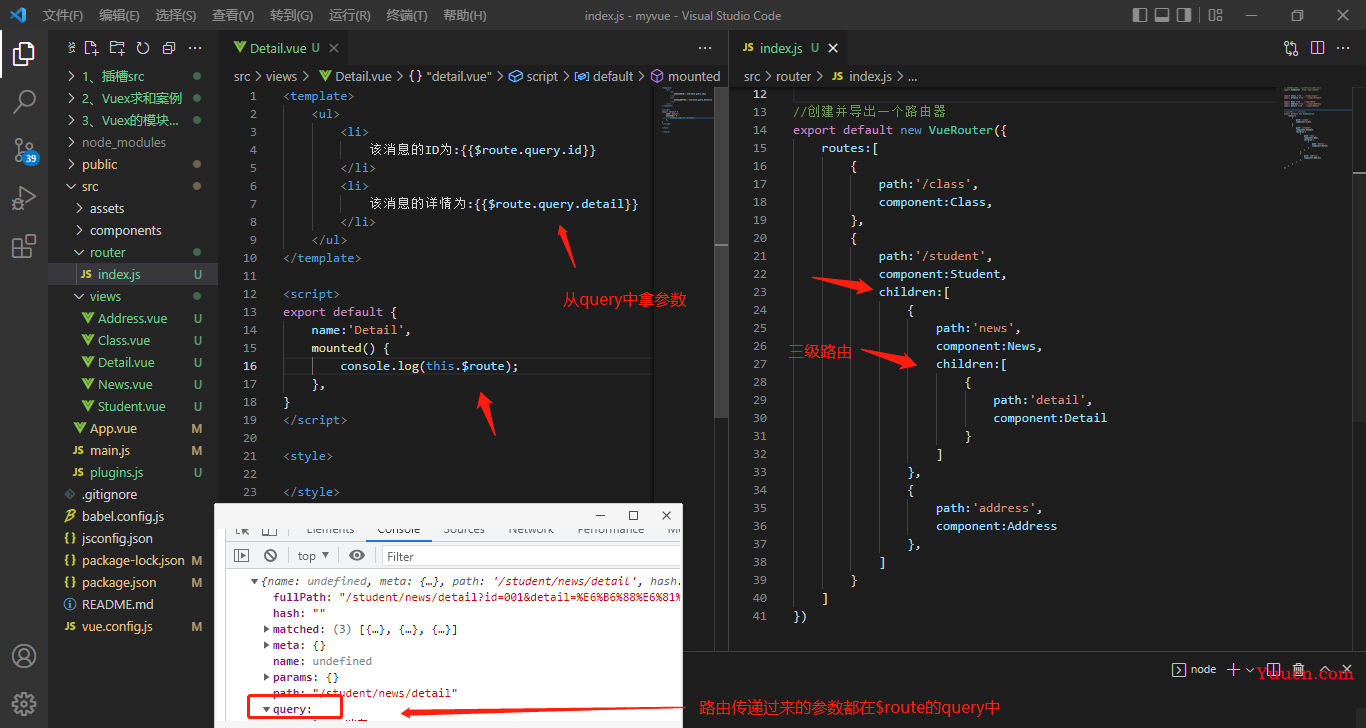Image resolution: width=1366 pixels, height=728 pixels.
Task: Open Explorer more actions ellipsis
Action: [195, 48]
